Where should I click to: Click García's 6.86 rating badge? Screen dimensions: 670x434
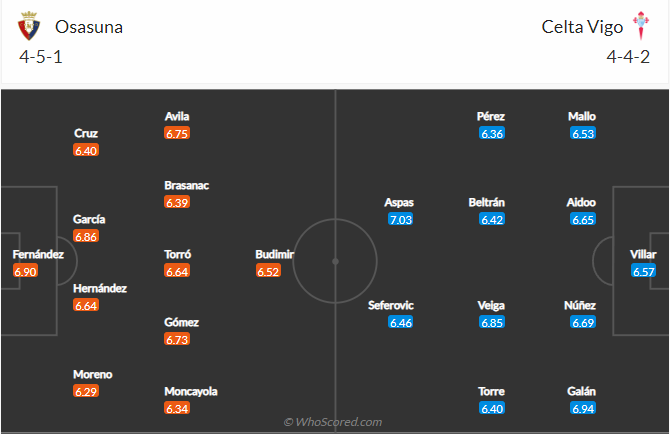tap(86, 237)
